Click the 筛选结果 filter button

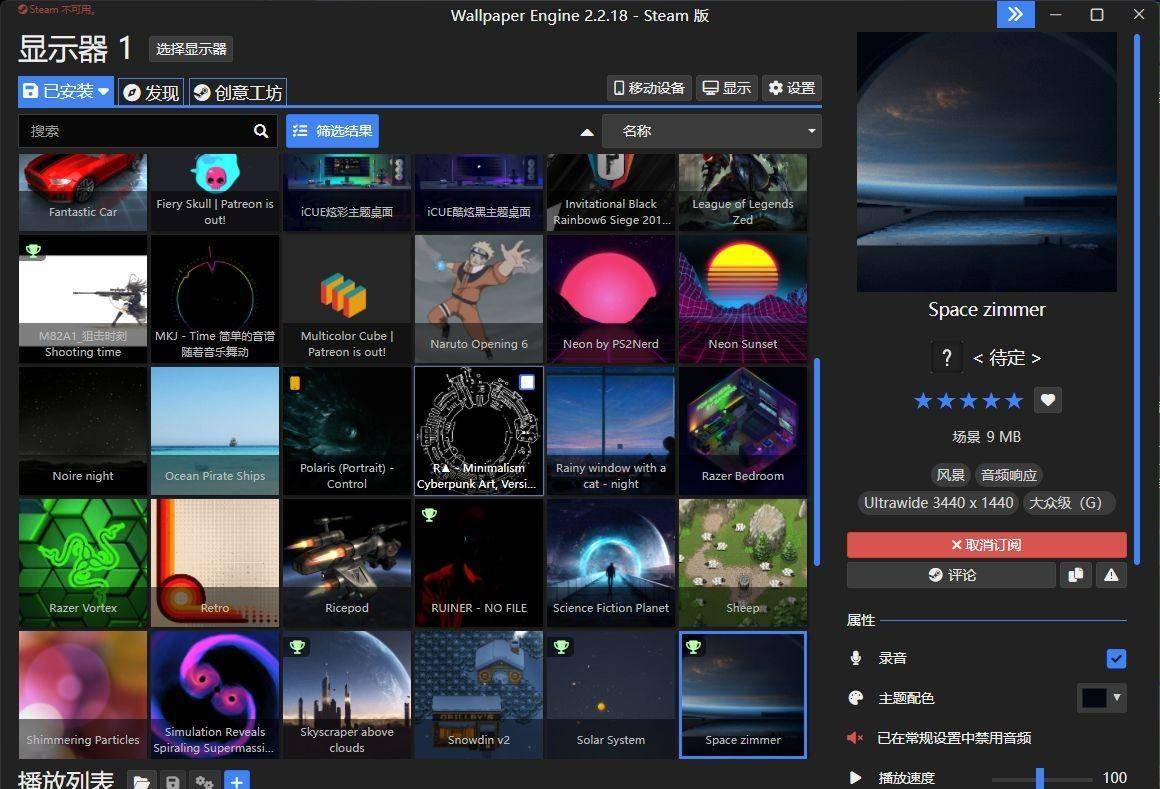[x=332, y=131]
